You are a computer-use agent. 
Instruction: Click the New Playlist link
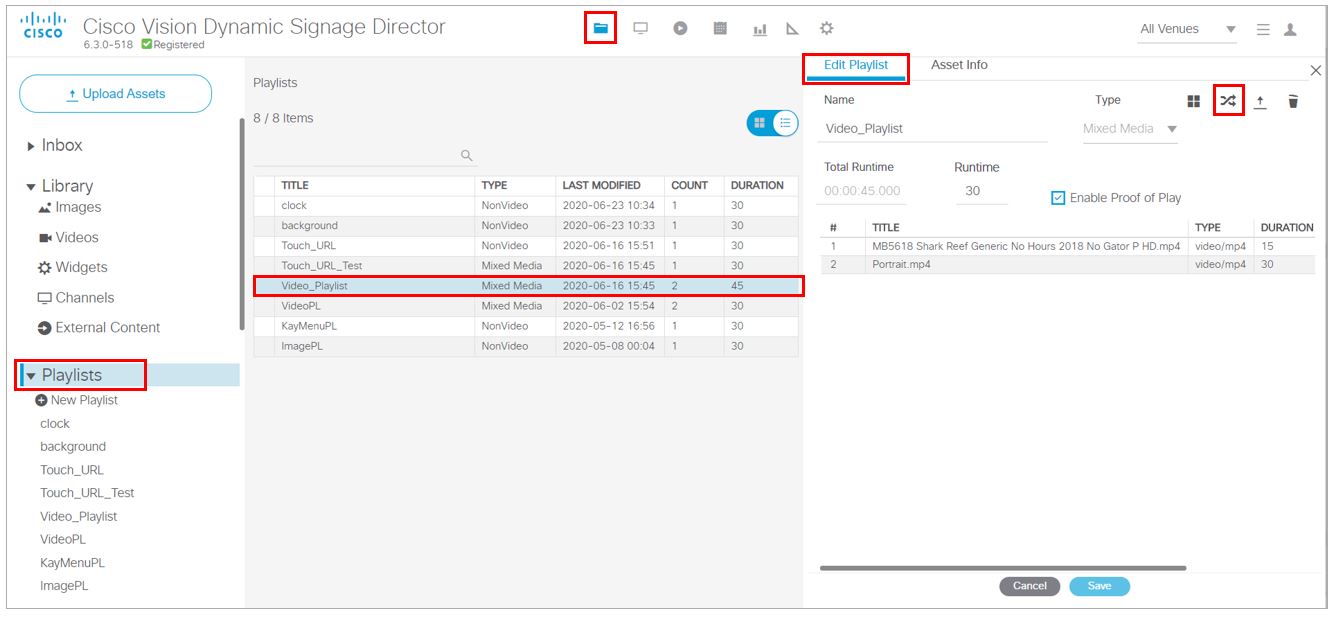84,400
